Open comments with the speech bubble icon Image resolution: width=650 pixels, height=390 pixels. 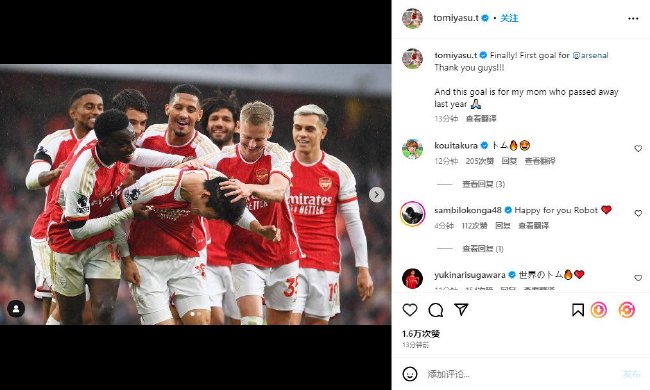click(436, 310)
